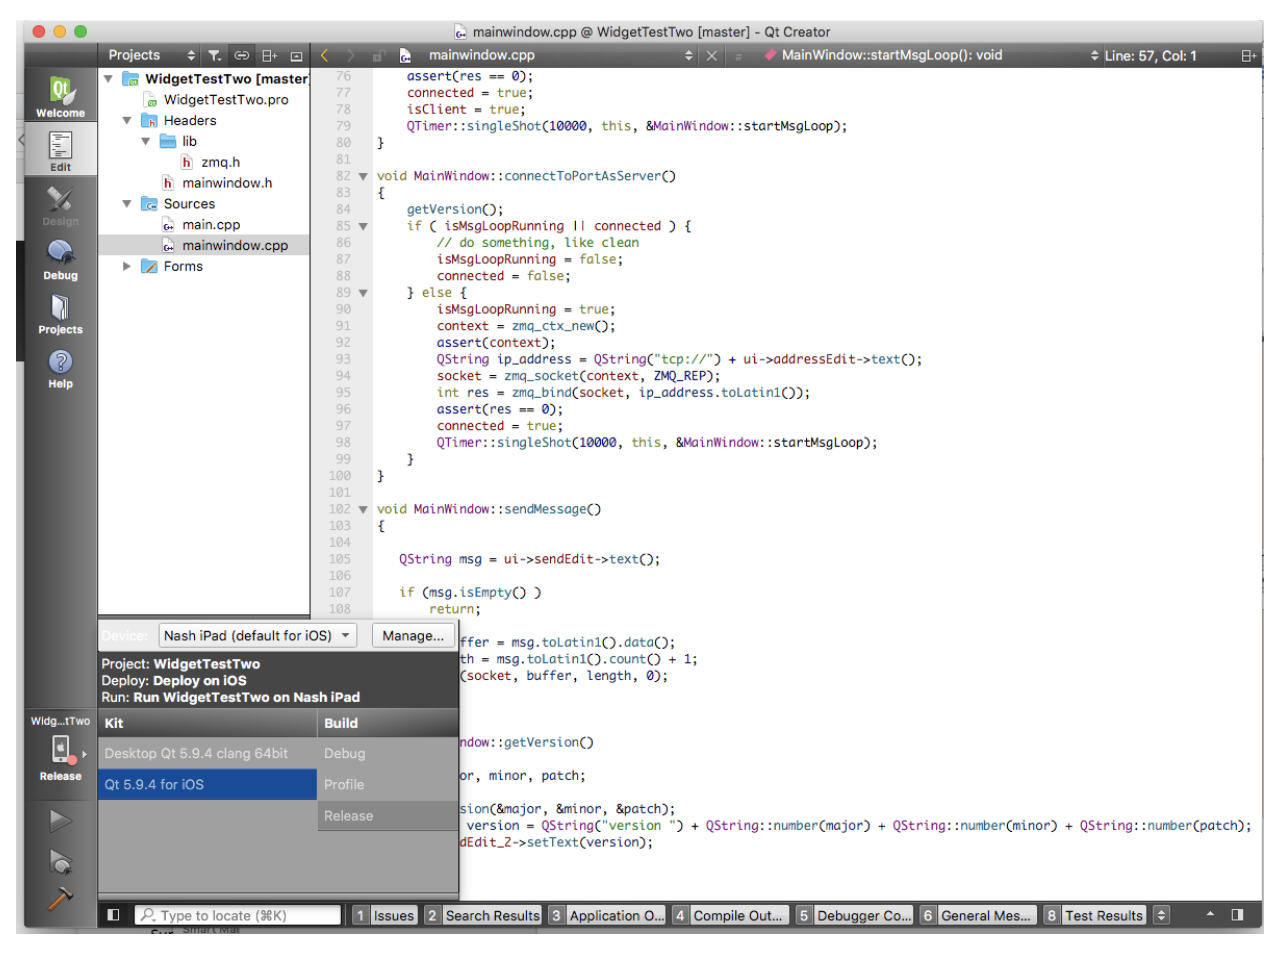Click the green Run button
The height and width of the screenshot is (954, 1284).
pos(60,821)
